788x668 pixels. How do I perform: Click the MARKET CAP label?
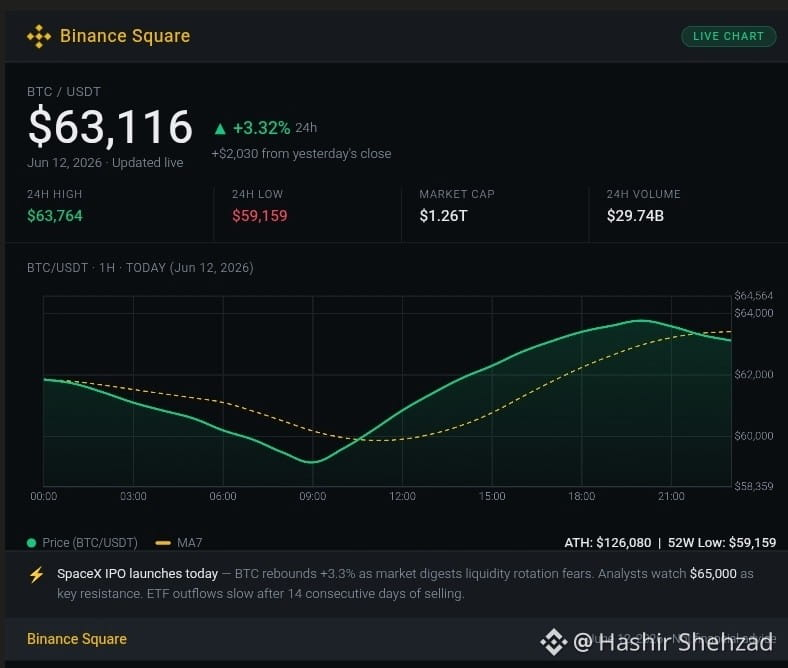click(x=457, y=194)
